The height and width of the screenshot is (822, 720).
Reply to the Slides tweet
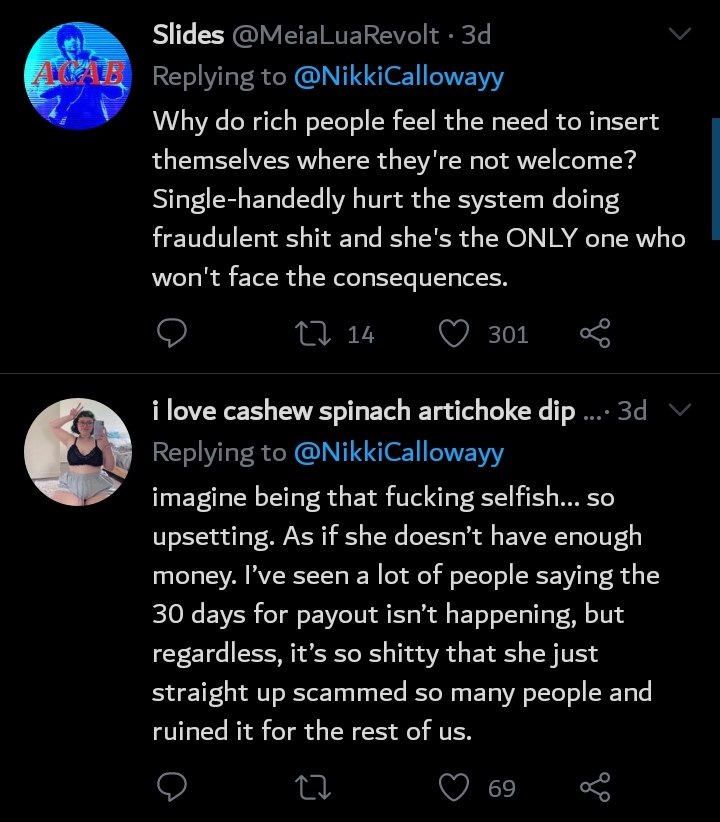pyautogui.click(x=172, y=333)
